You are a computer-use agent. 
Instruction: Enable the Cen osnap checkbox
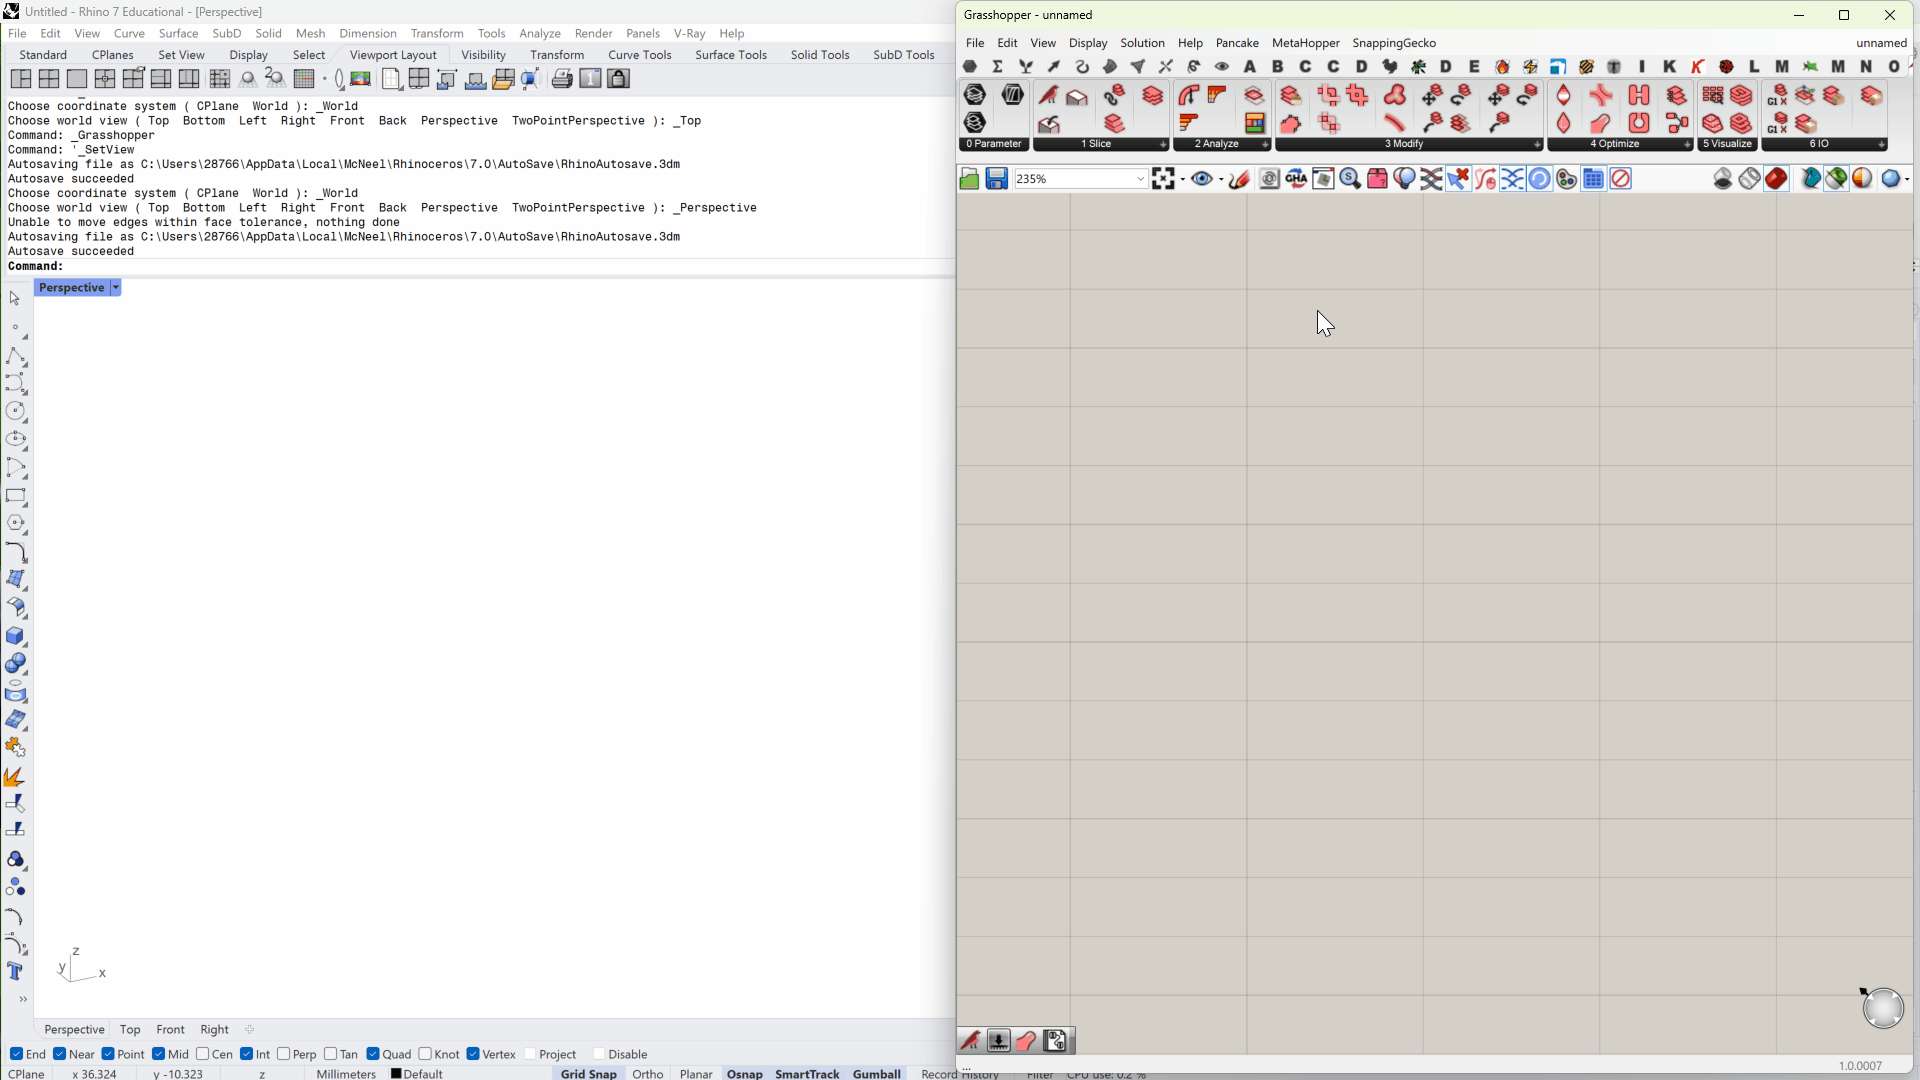[203, 1054]
